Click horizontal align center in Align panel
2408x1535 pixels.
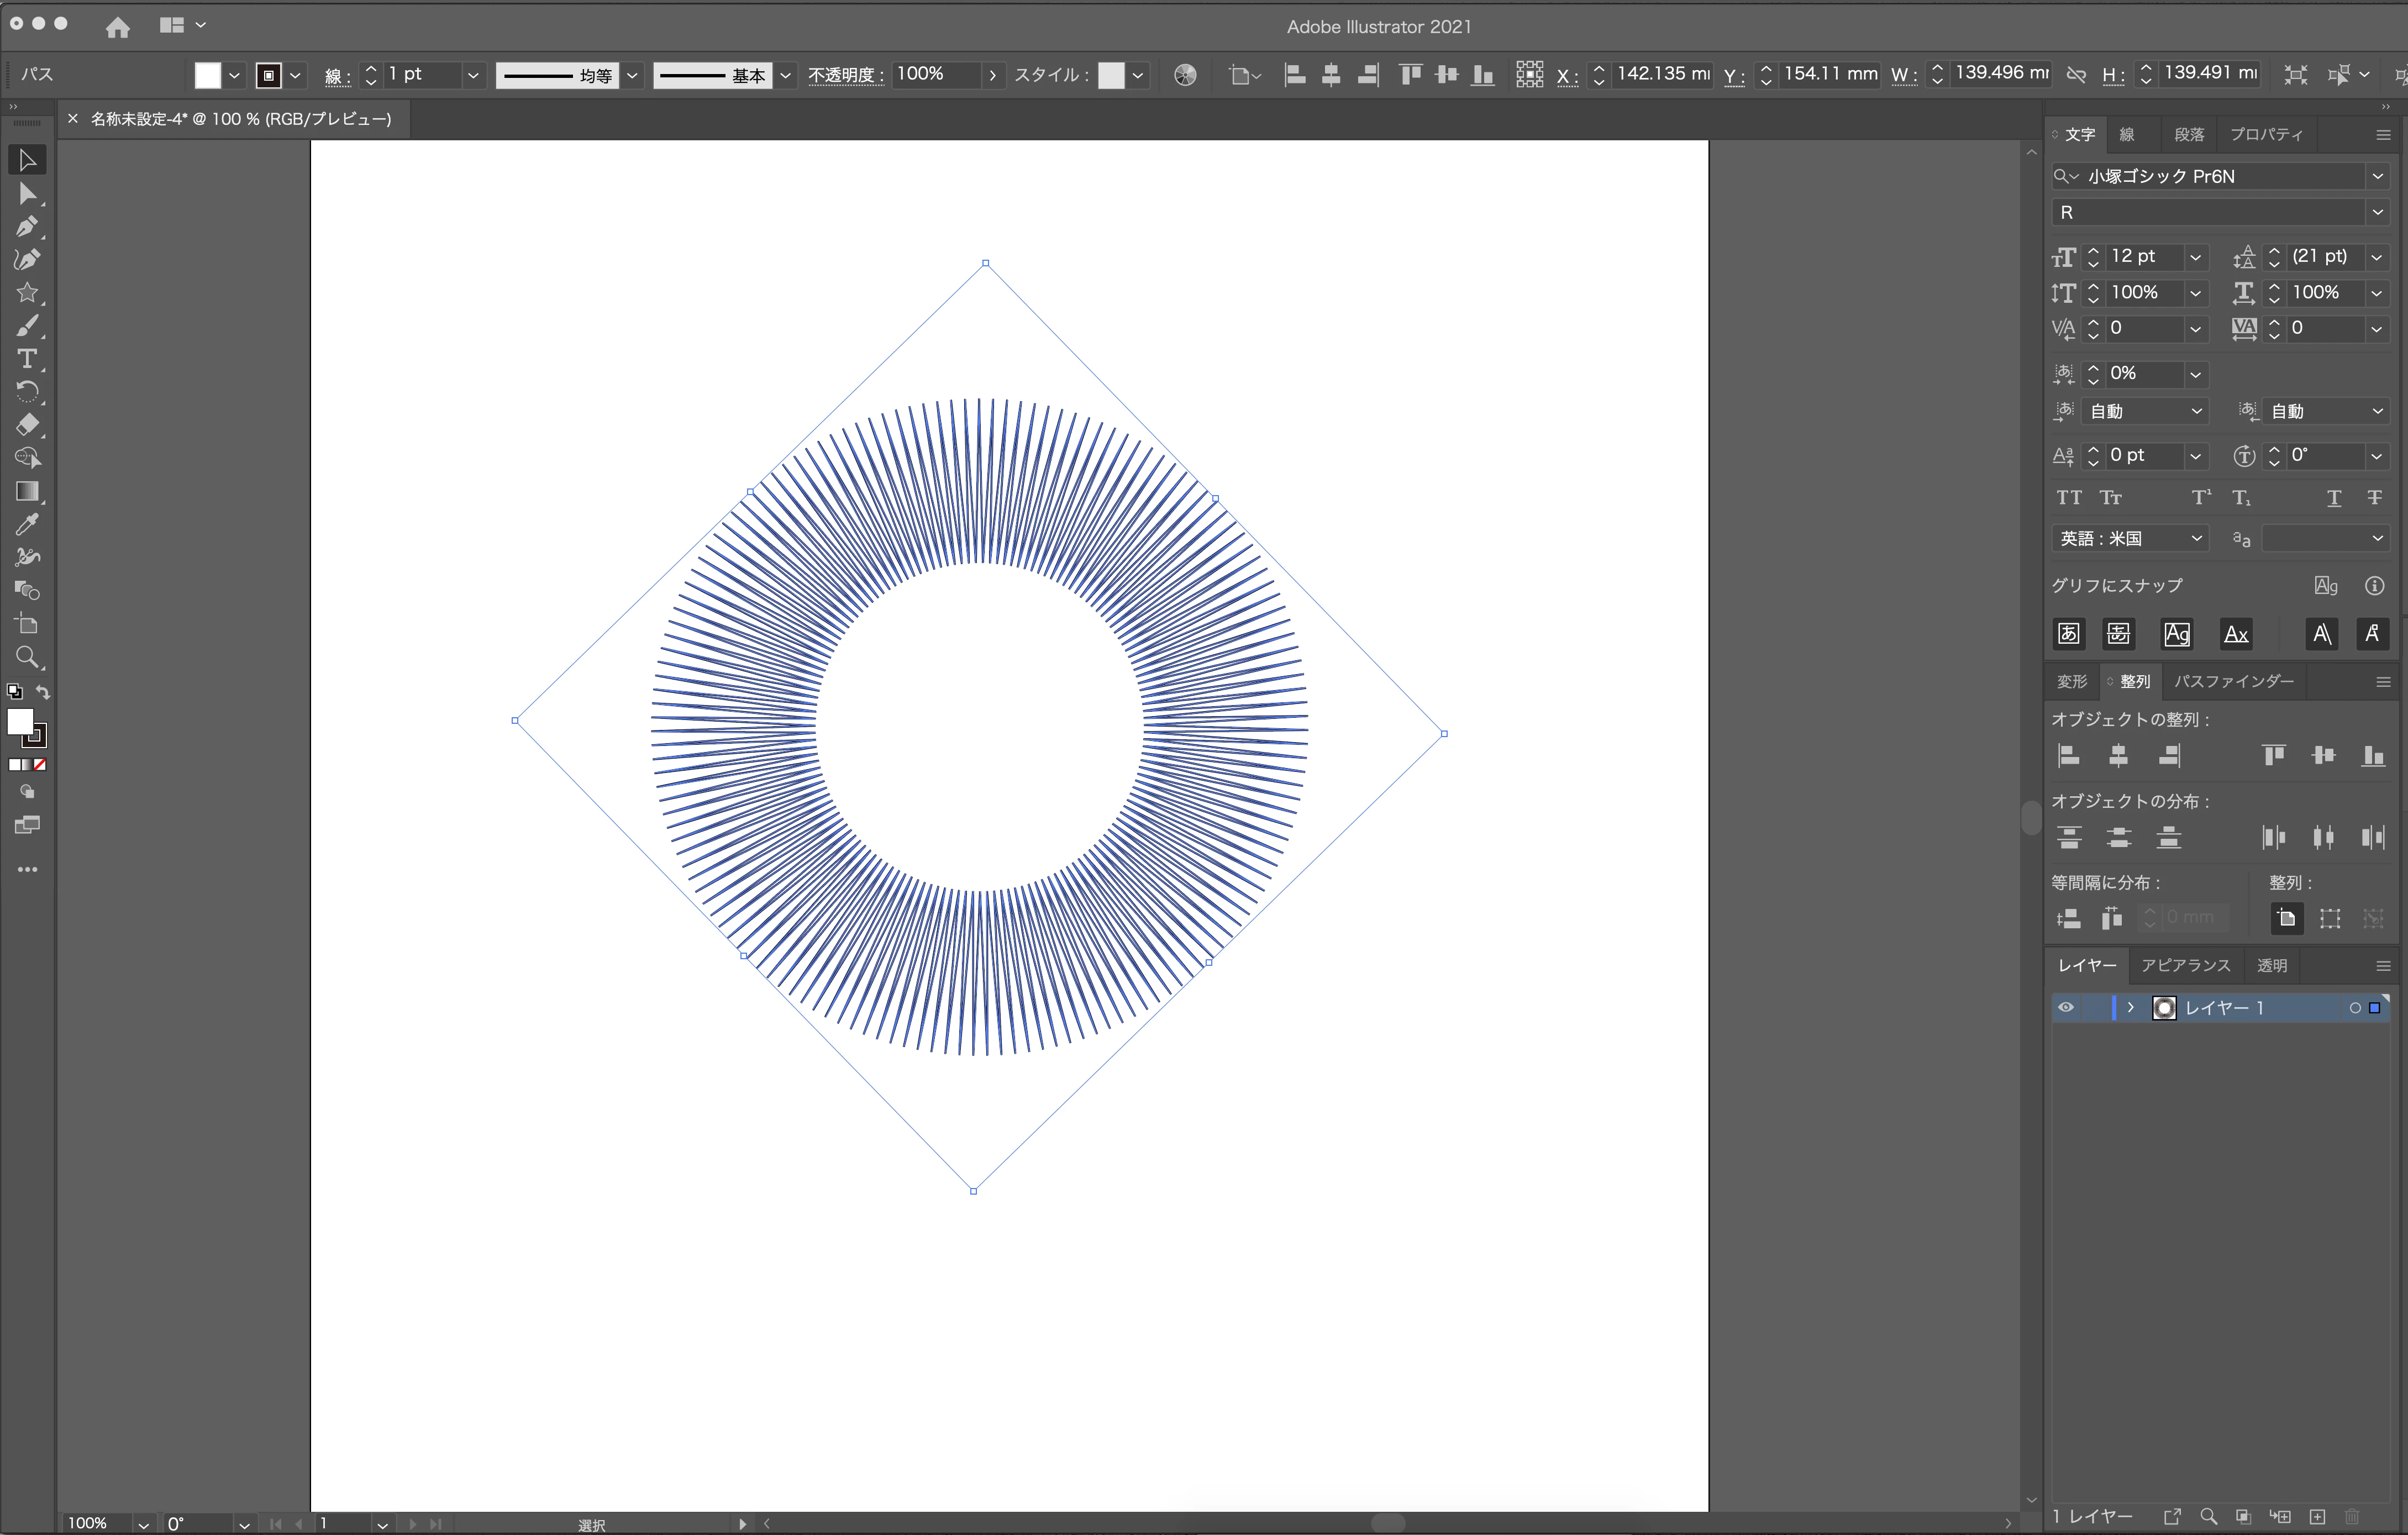click(2118, 756)
